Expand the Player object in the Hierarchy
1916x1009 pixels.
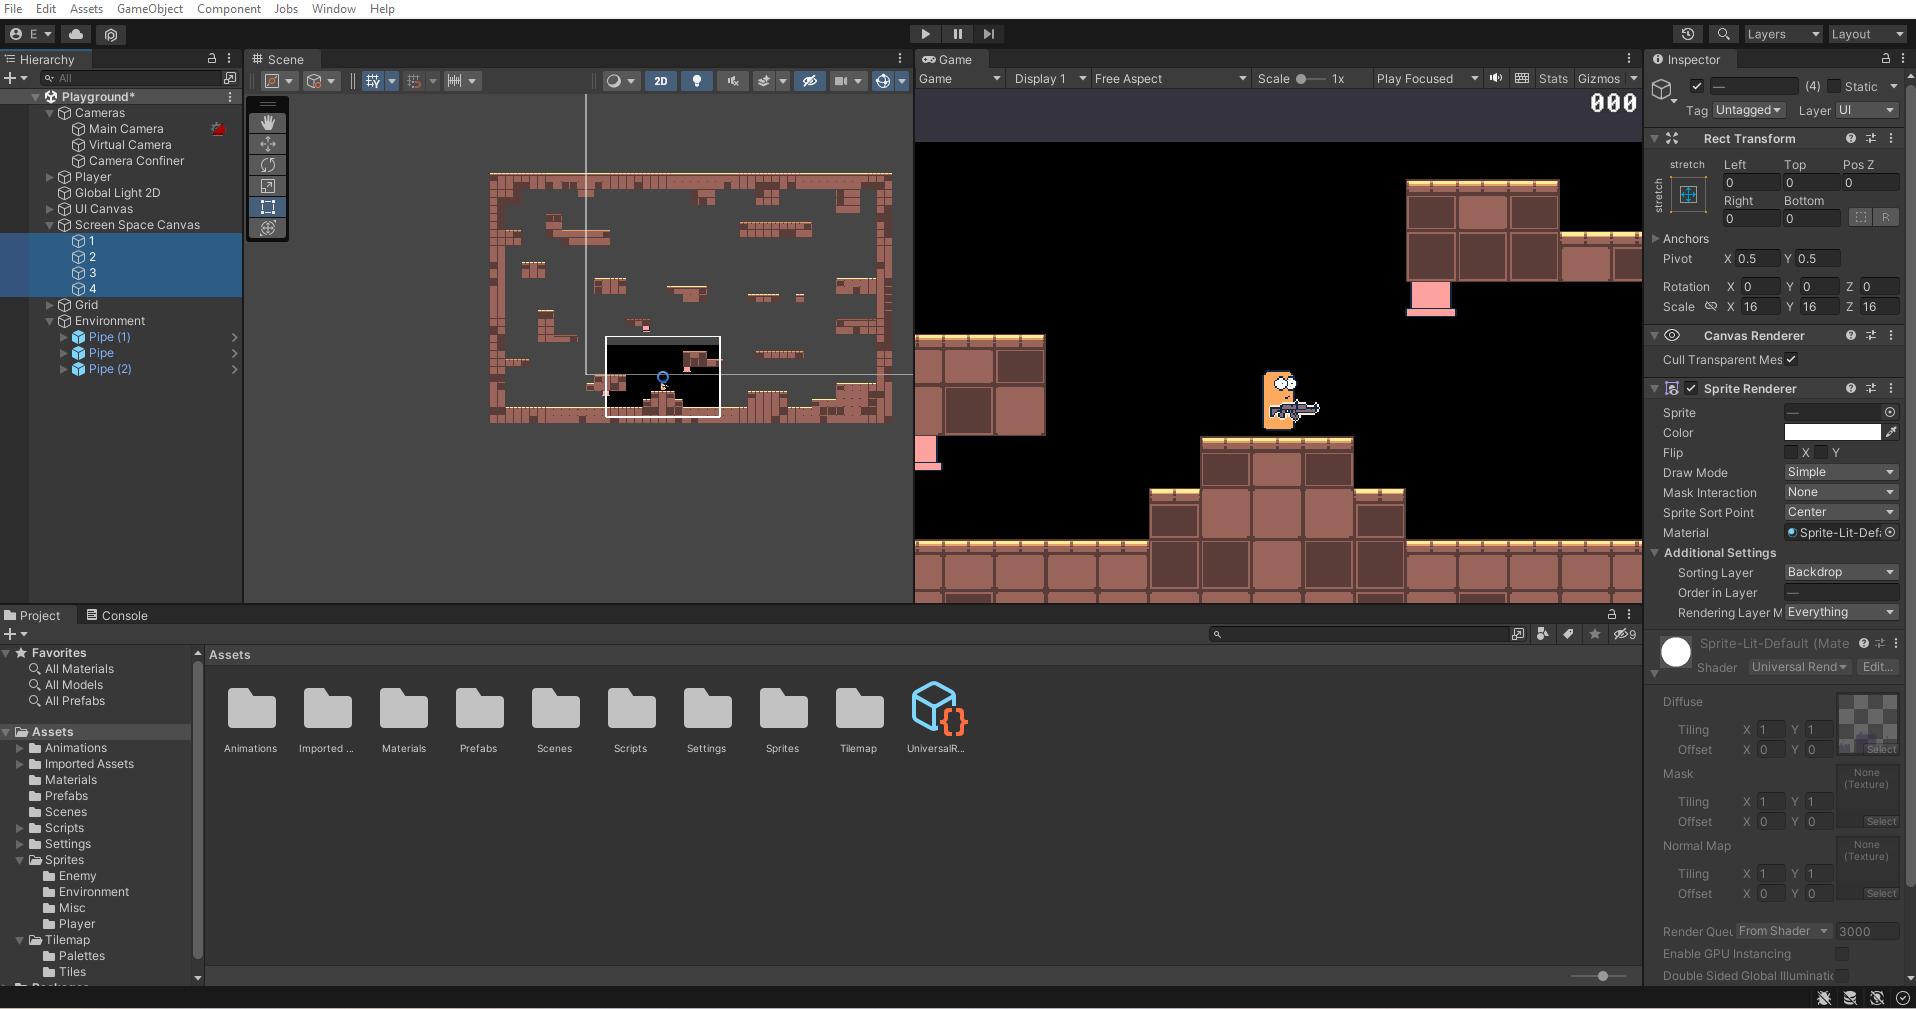pos(49,176)
